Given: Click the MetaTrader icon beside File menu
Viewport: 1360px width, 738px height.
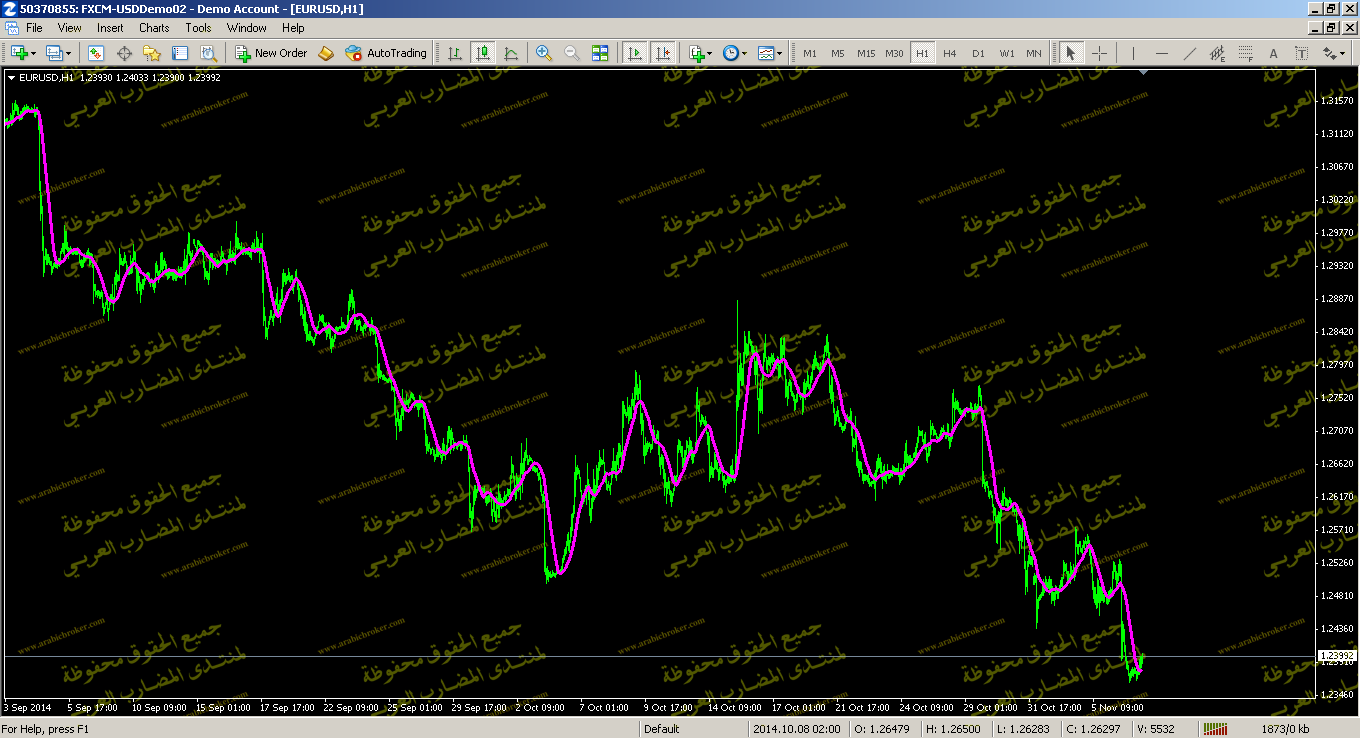Looking at the screenshot, I should coord(10,28).
